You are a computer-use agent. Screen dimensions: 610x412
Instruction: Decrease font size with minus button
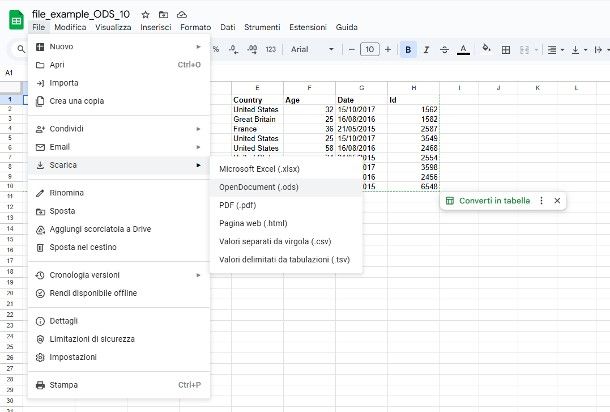click(352, 49)
